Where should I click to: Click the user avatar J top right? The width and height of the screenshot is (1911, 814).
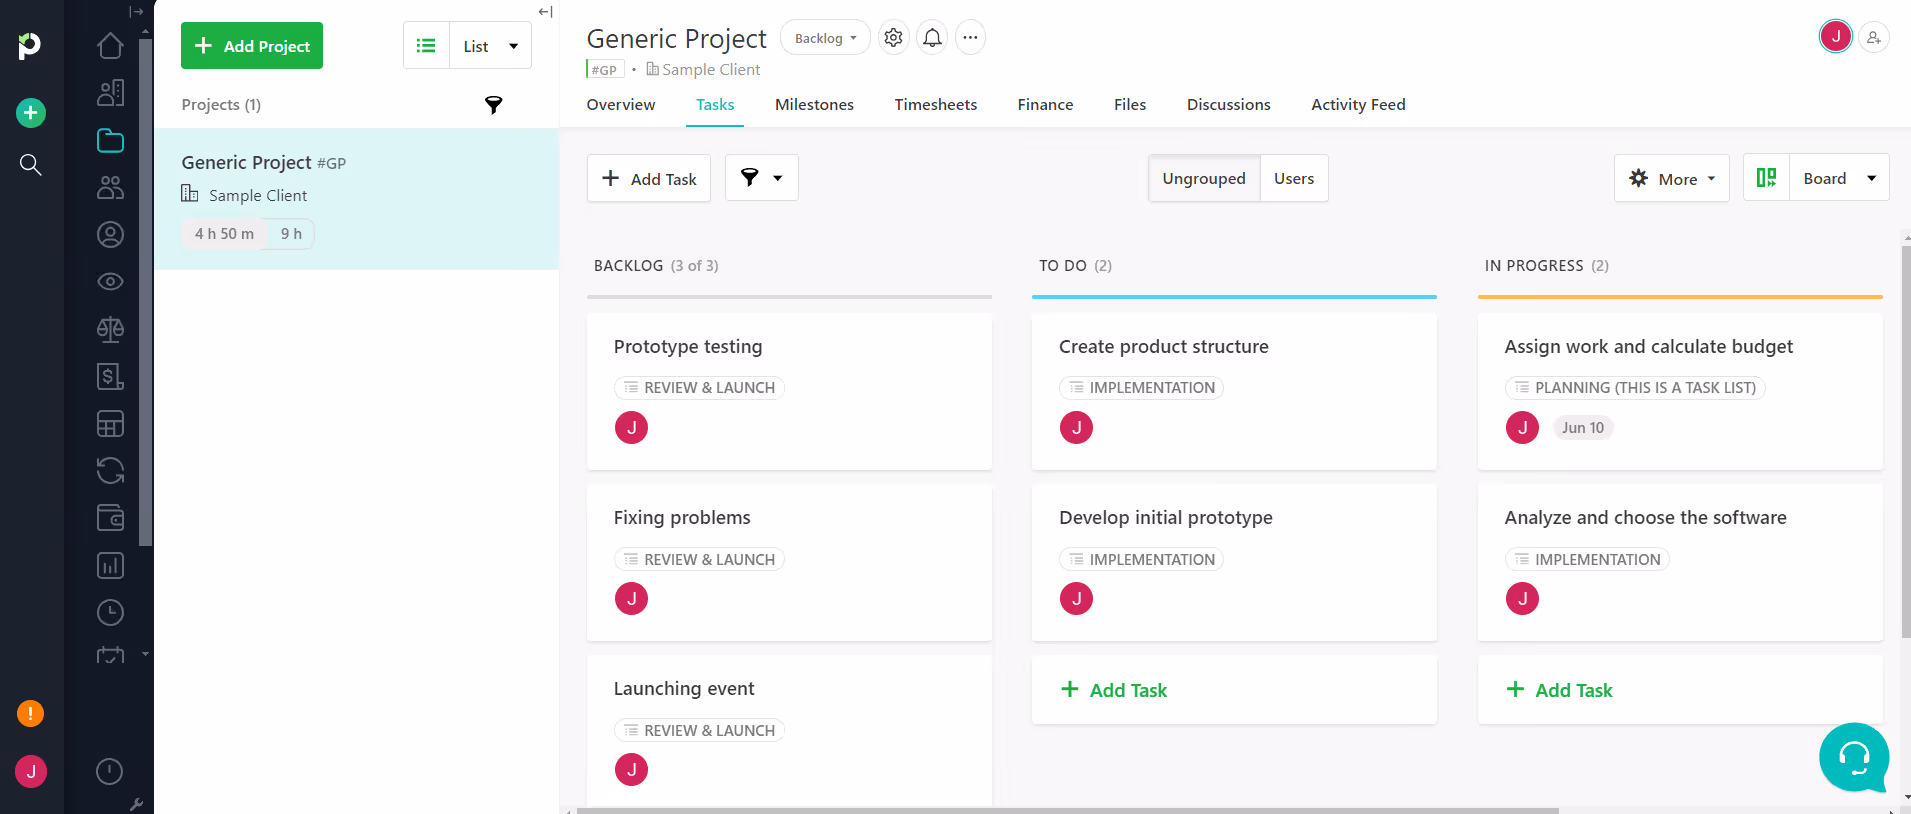tap(1836, 36)
